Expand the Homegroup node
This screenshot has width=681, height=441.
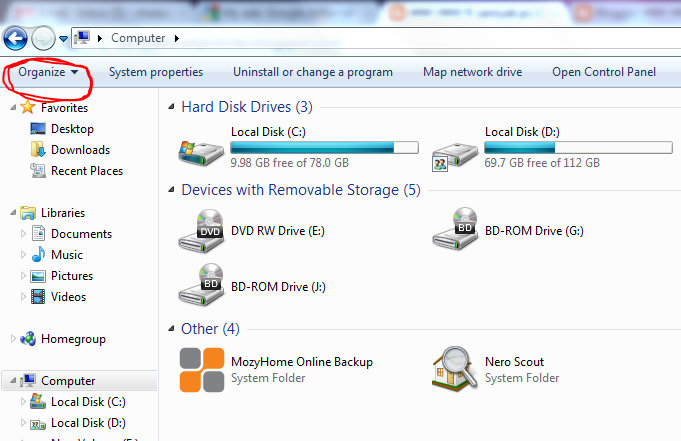tap(13, 338)
